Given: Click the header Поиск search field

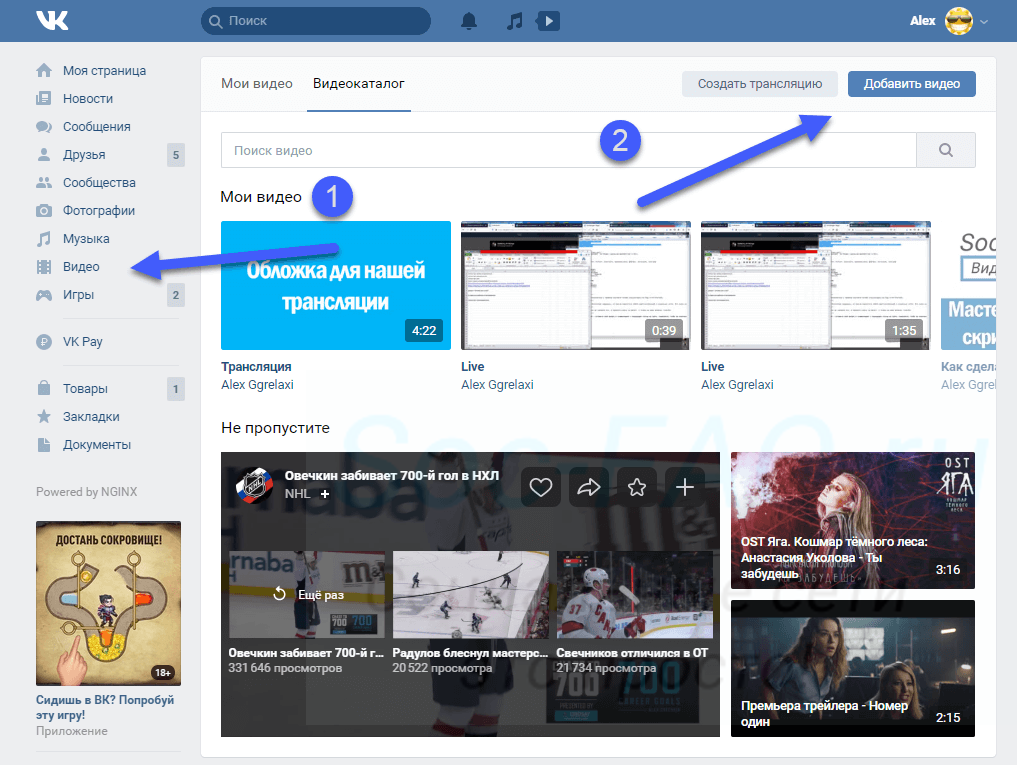Looking at the screenshot, I should tap(316, 21).
